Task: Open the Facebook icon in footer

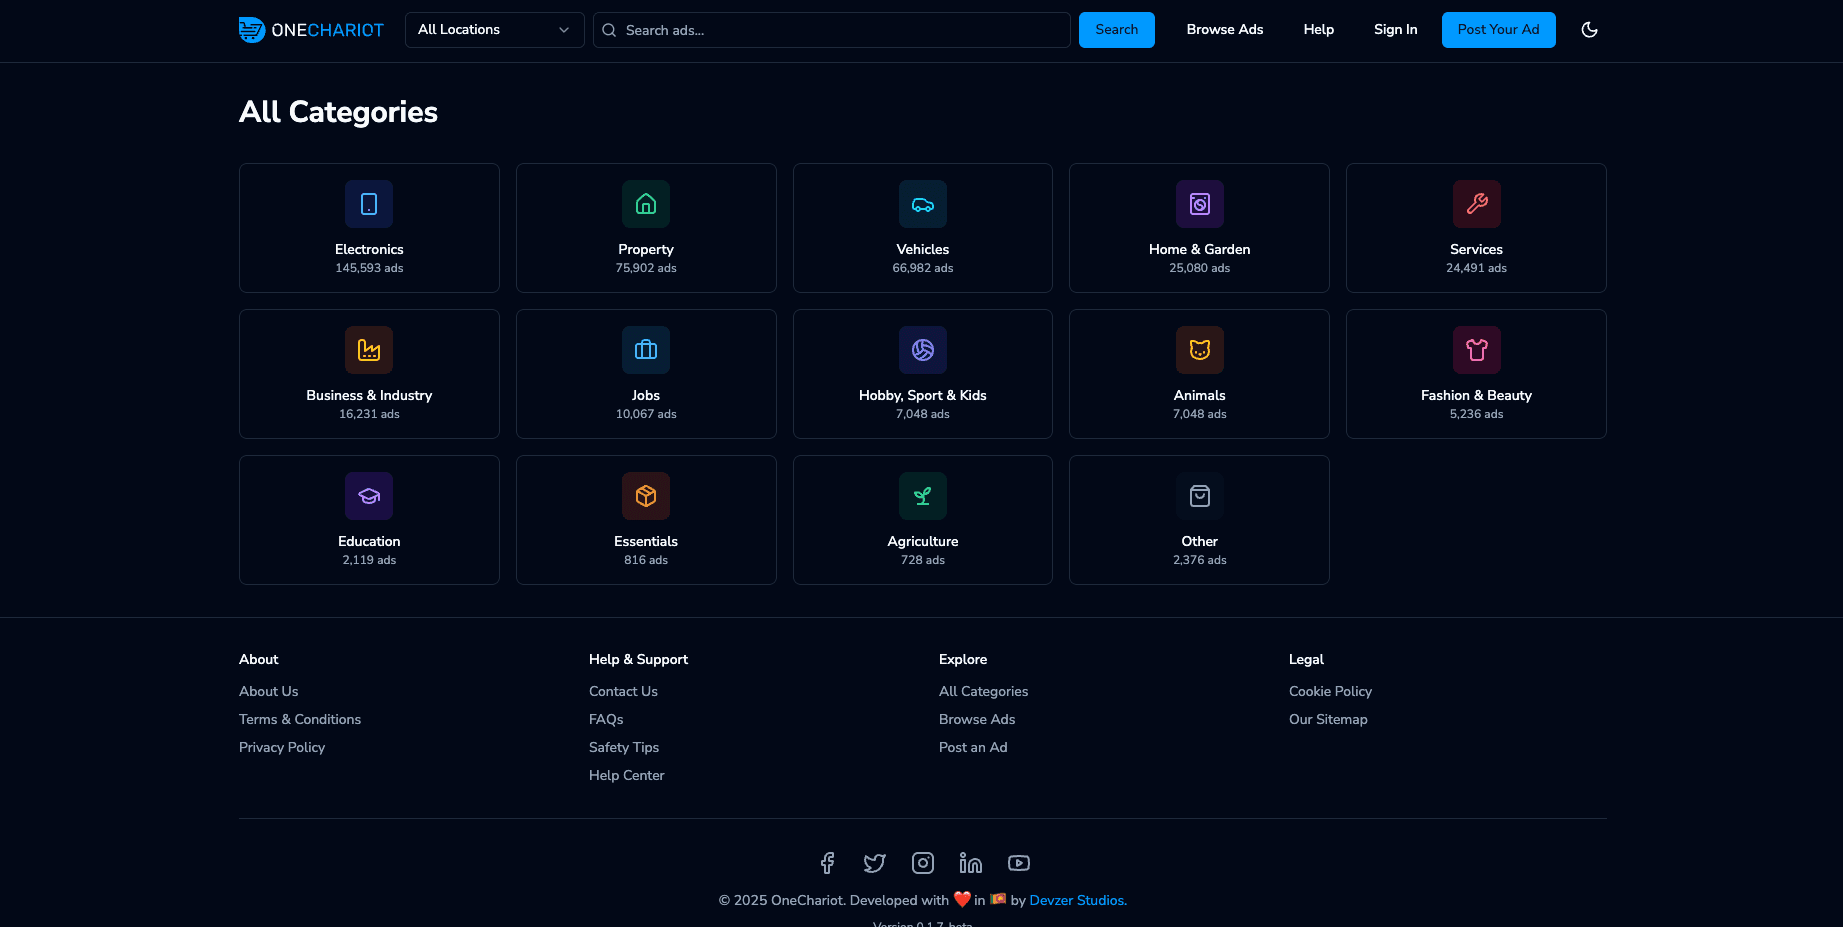Action: (827, 863)
